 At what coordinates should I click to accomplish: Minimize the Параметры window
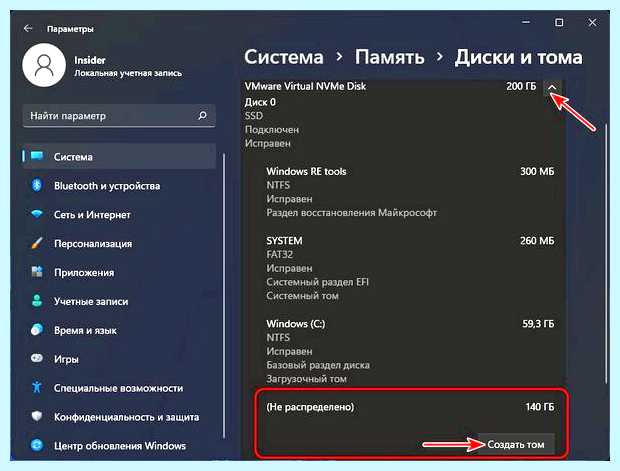tap(526, 23)
